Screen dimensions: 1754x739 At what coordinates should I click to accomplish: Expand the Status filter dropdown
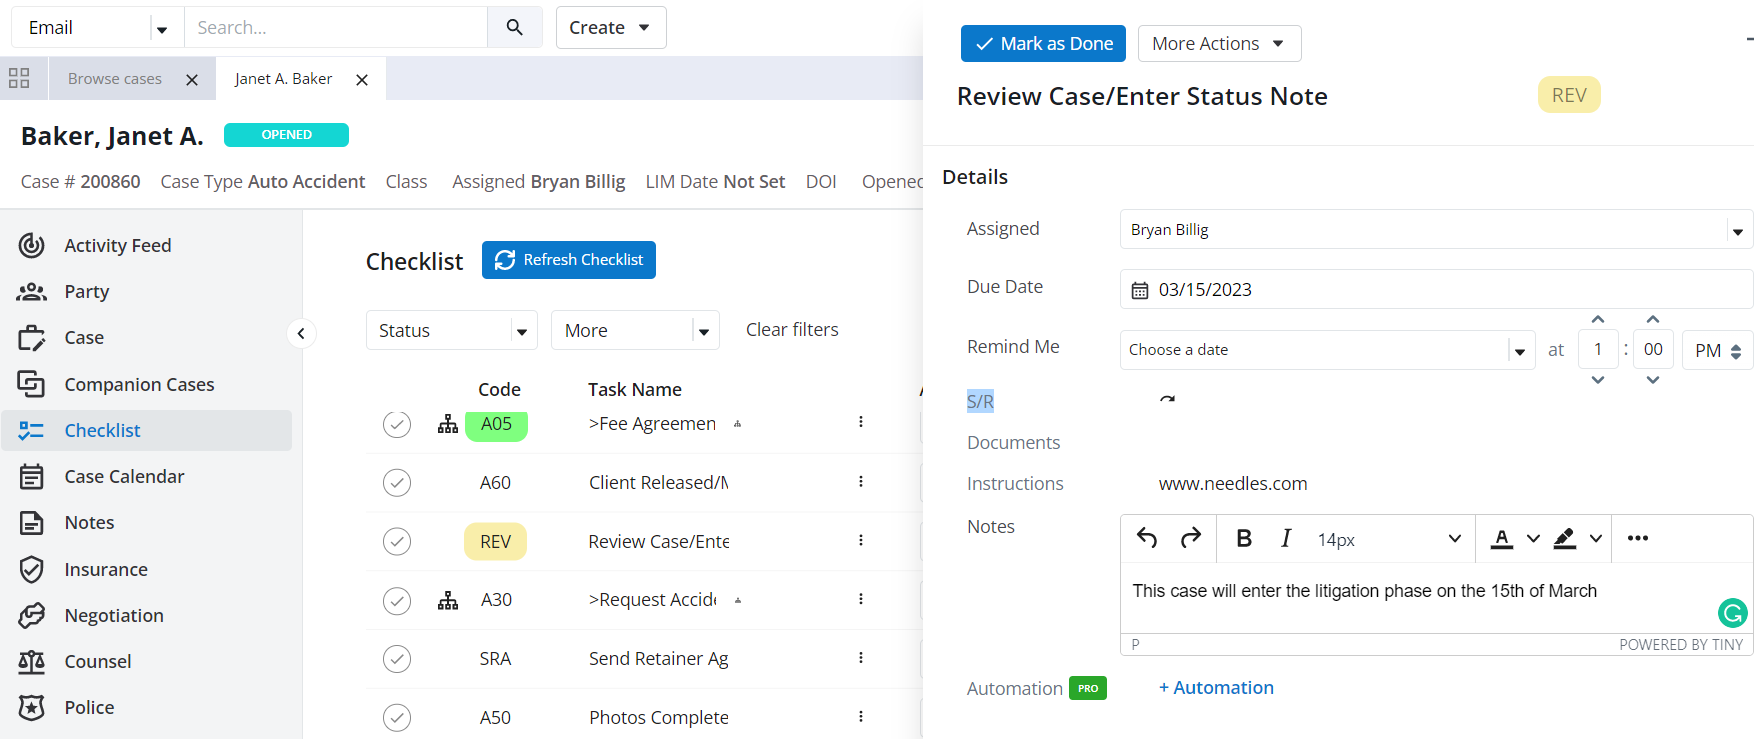coord(452,330)
